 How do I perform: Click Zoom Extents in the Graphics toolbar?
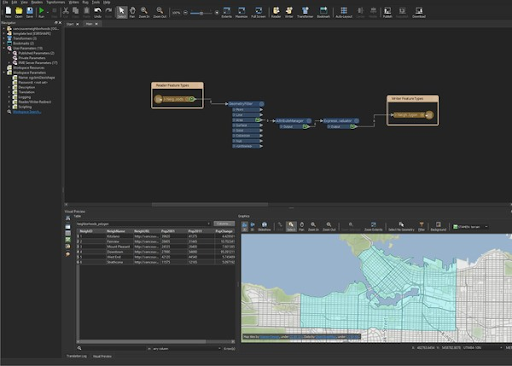(x=373, y=226)
